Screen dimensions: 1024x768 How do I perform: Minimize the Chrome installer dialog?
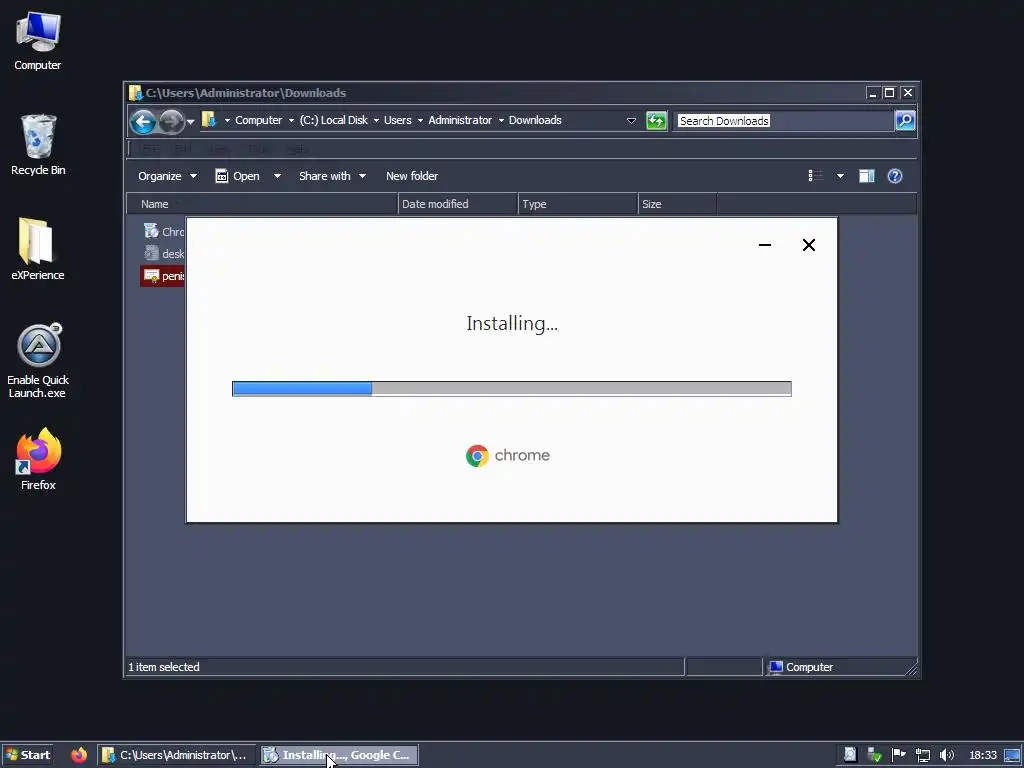[x=765, y=245]
